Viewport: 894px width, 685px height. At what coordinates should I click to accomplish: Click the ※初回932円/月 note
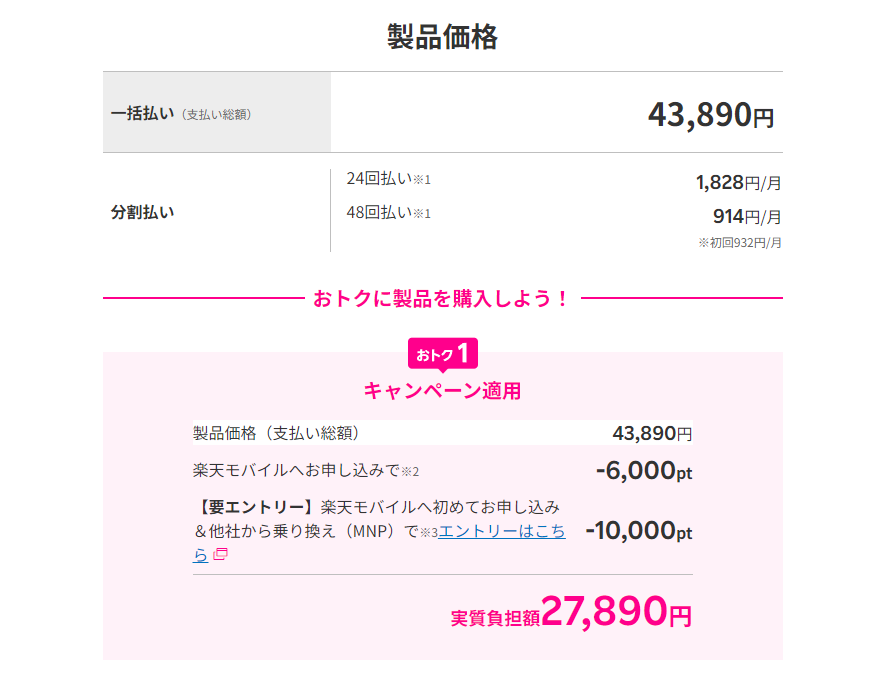[x=739, y=243]
